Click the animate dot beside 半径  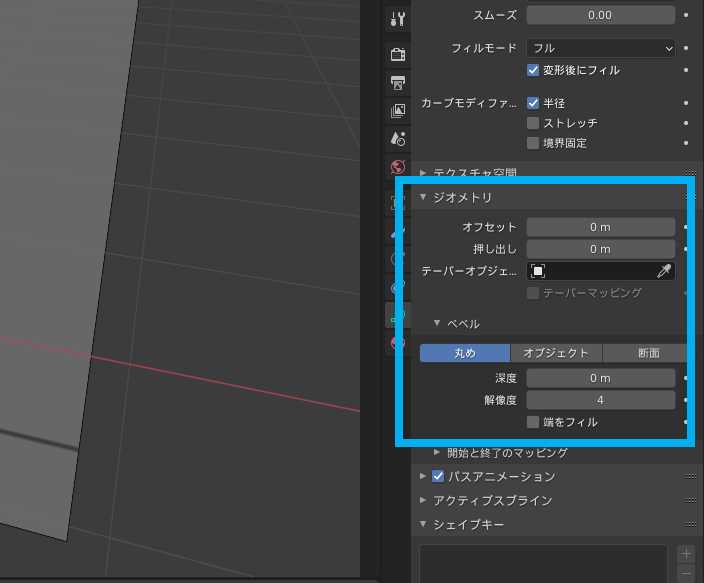pos(686,103)
